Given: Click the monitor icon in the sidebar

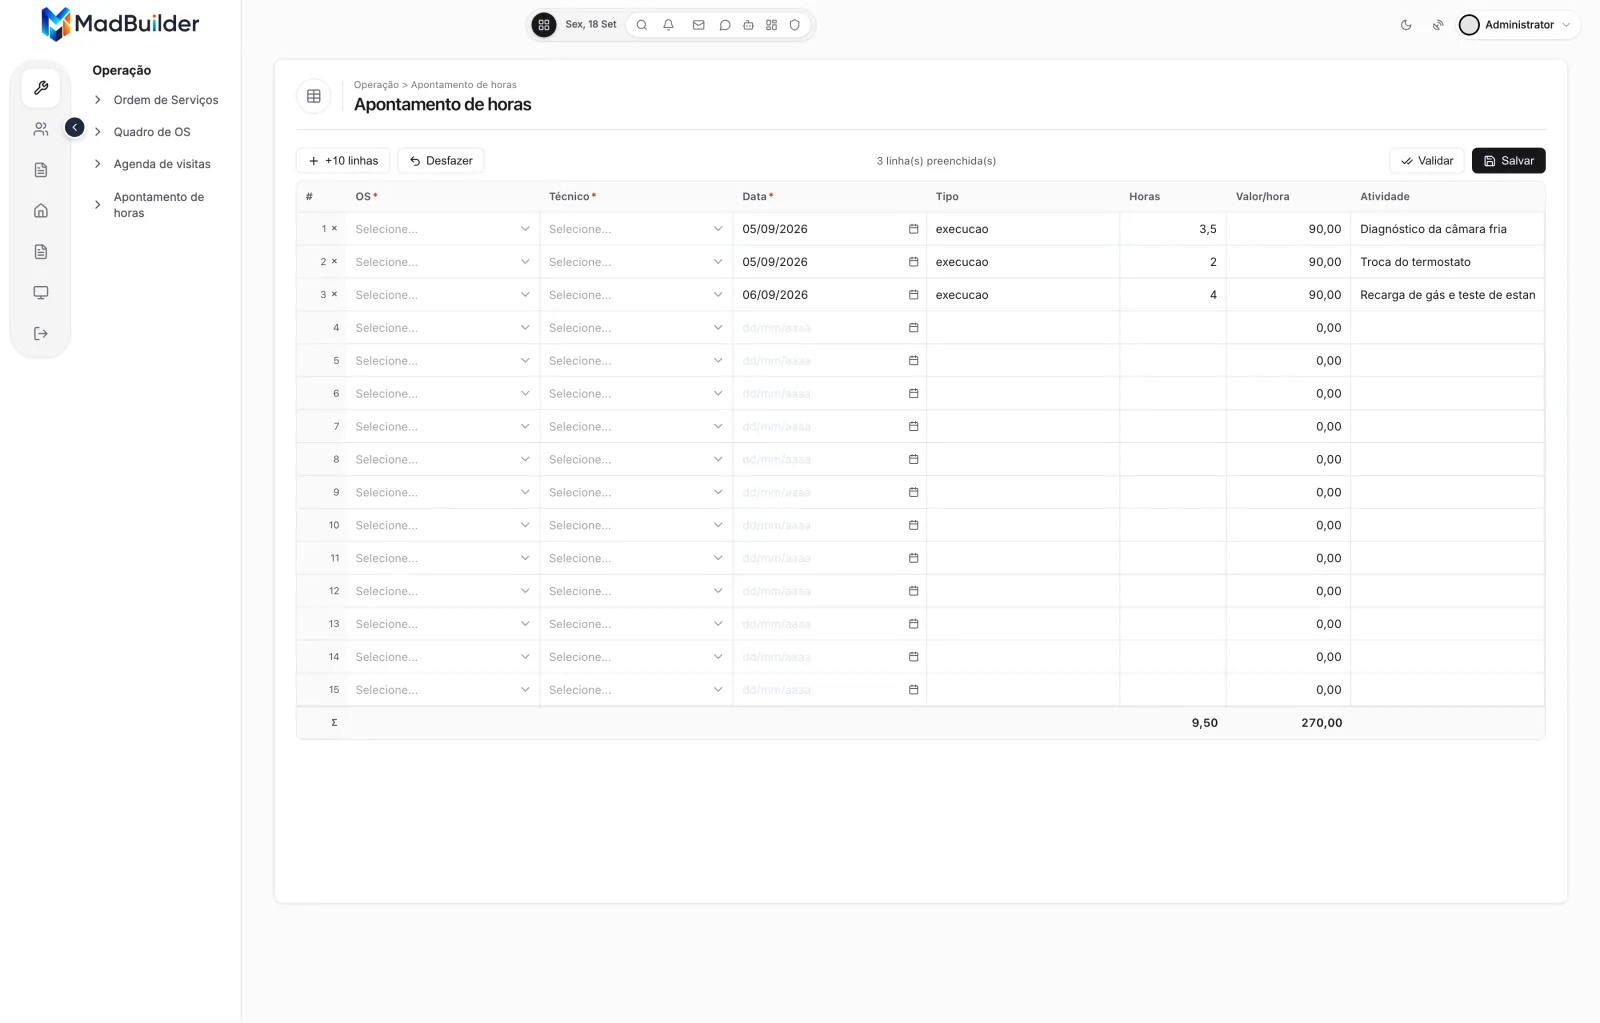Looking at the screenshot, I should (x=41, y=293).
